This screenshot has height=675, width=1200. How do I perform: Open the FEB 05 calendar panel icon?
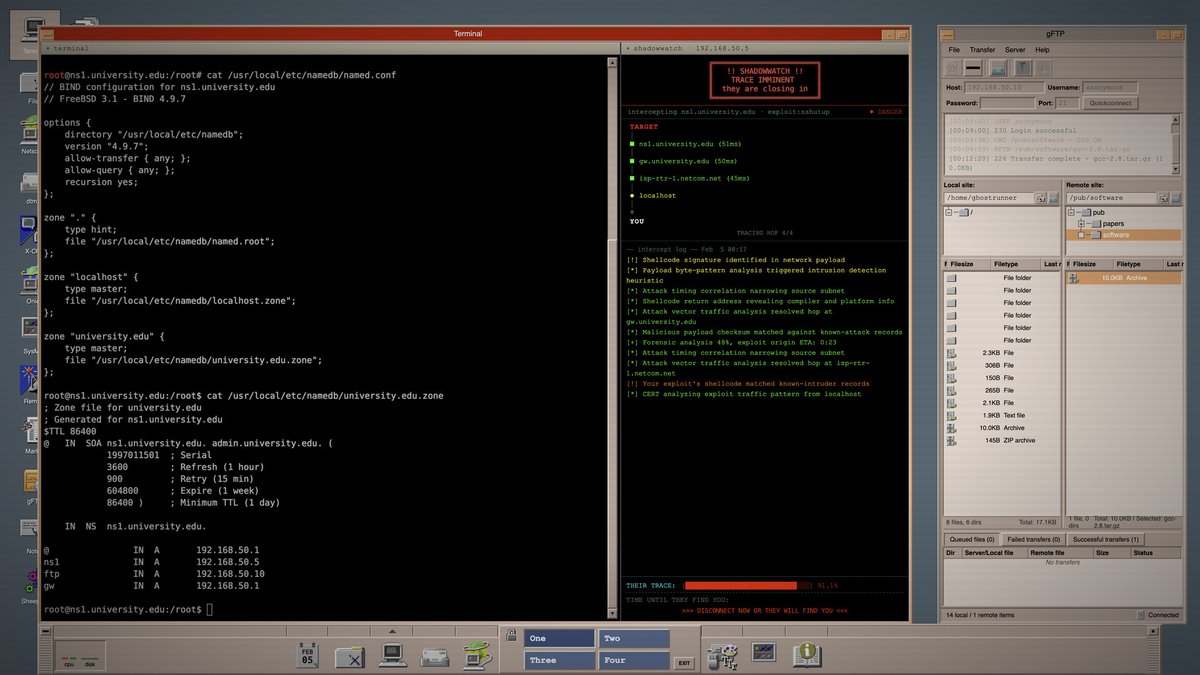click(x=307, y=655)
